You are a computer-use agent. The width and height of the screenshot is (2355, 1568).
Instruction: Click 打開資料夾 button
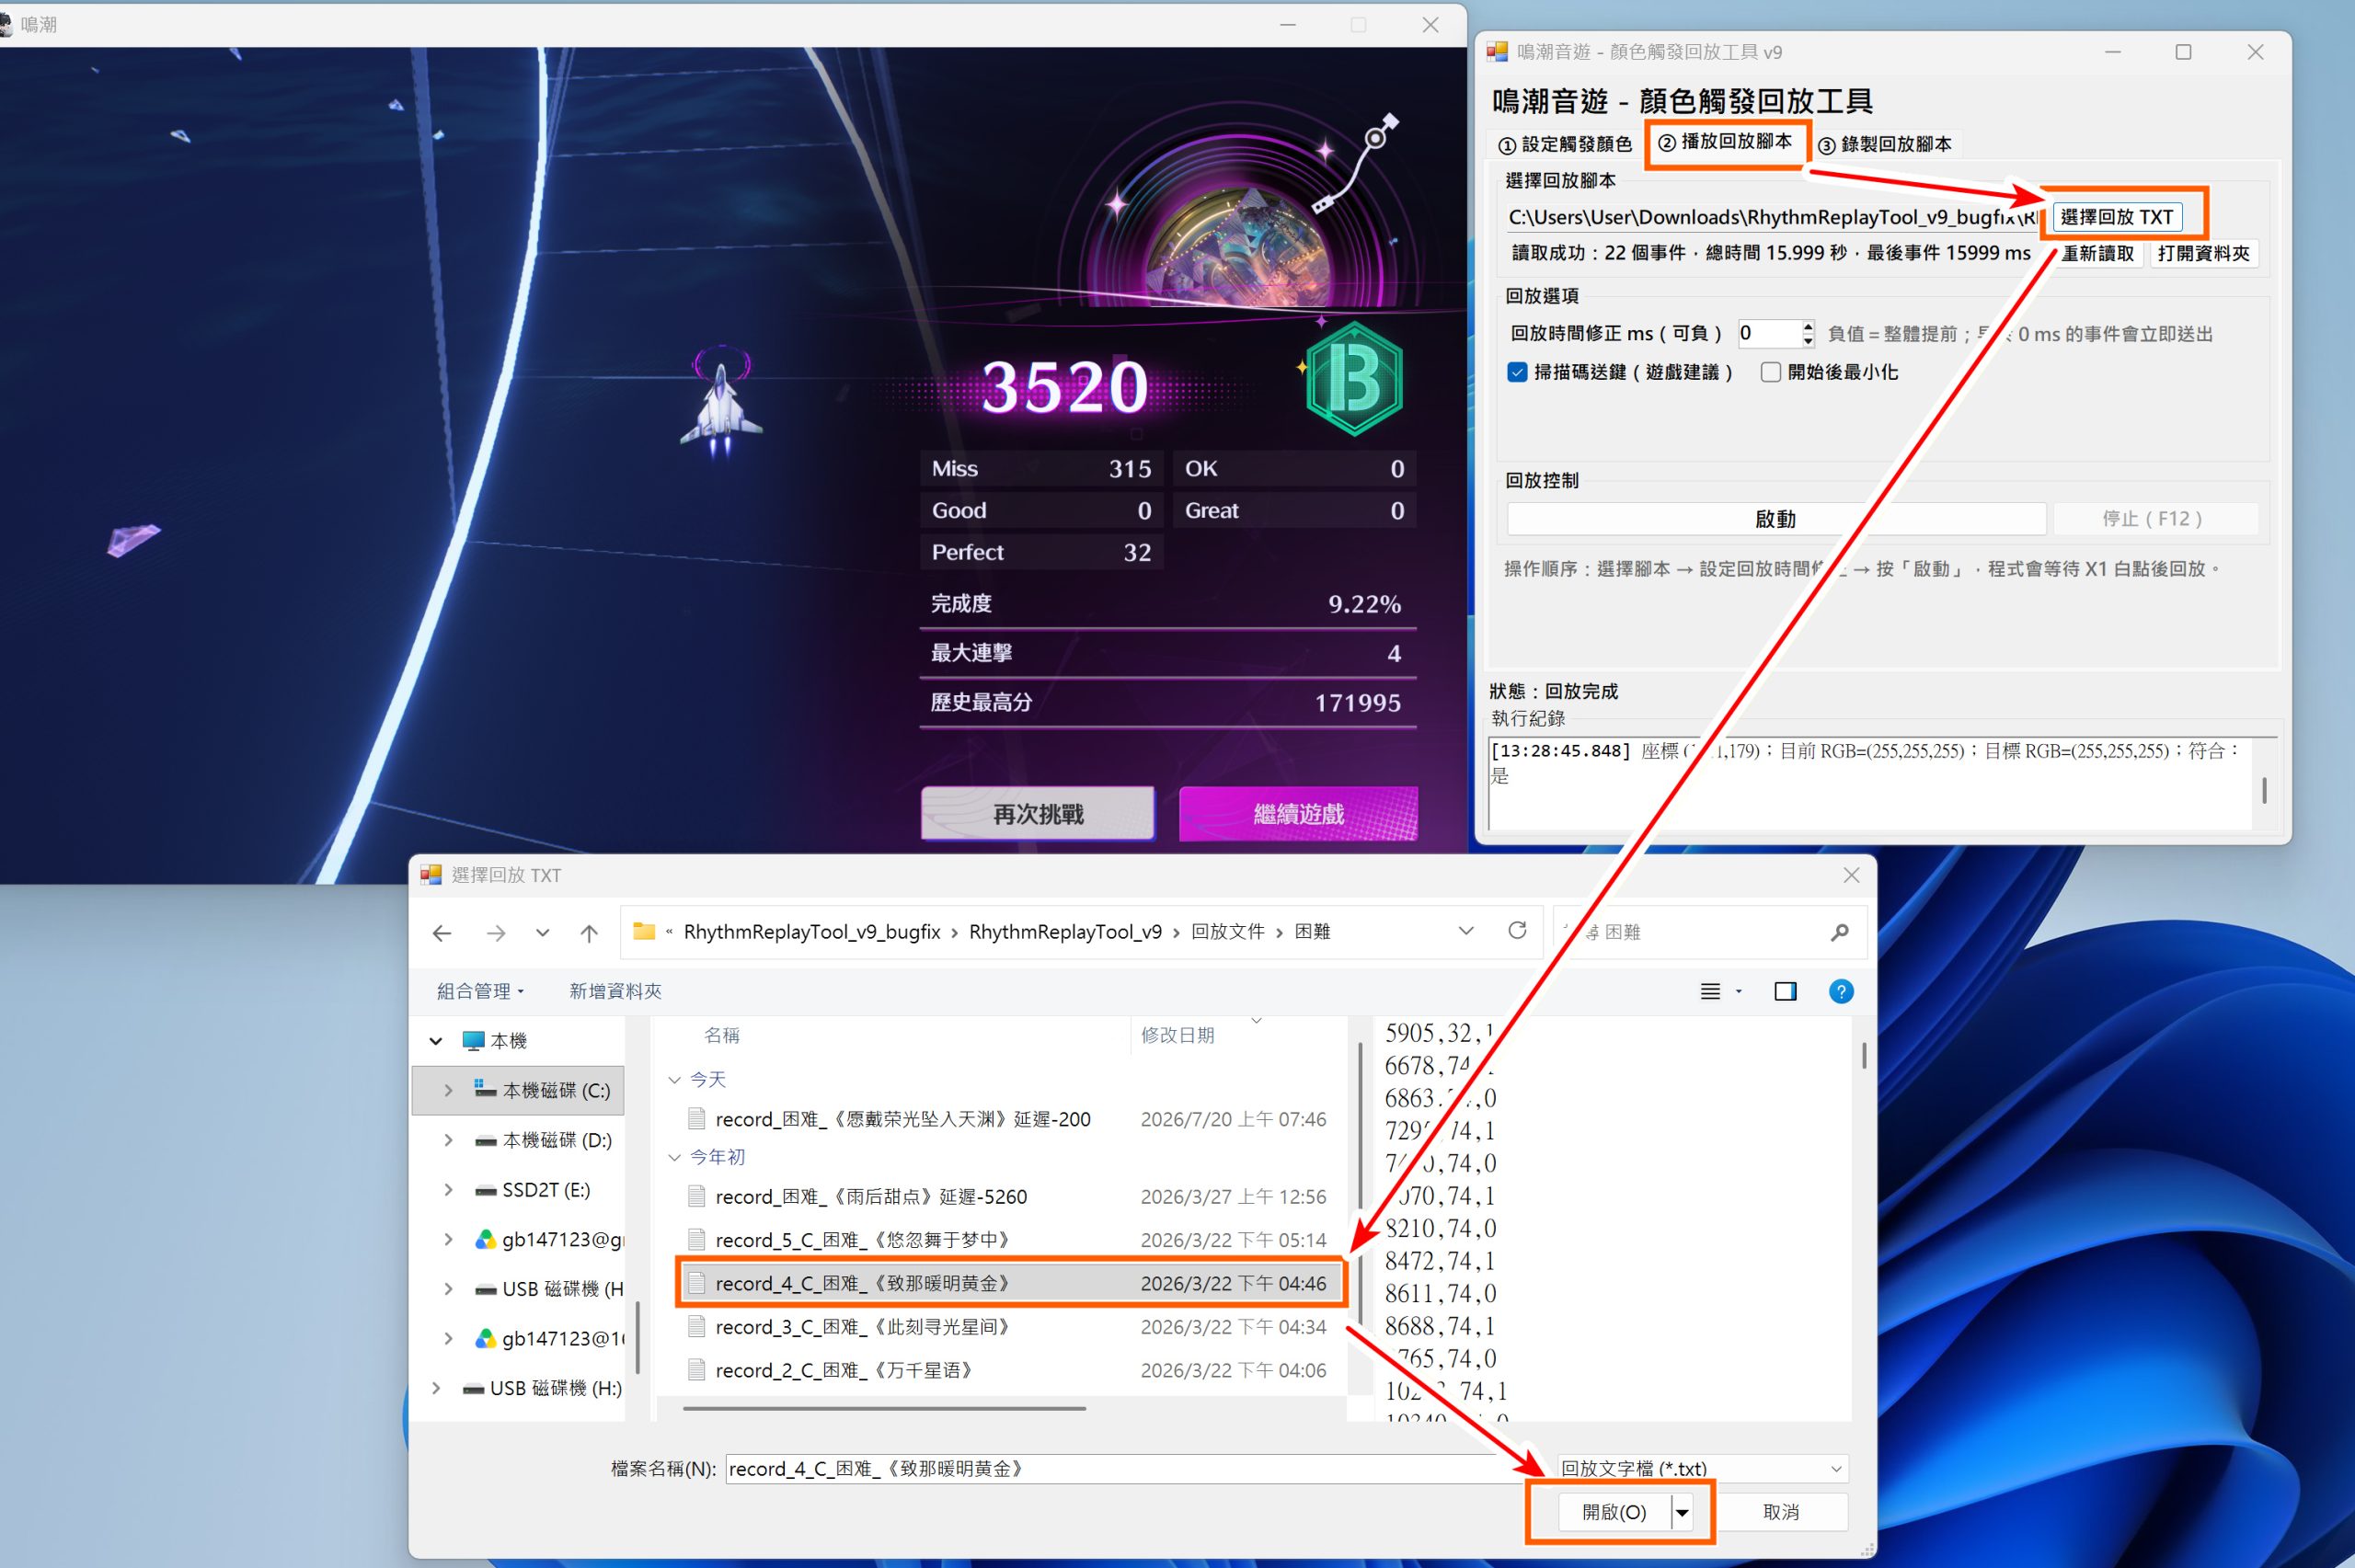coord(2203,253)
